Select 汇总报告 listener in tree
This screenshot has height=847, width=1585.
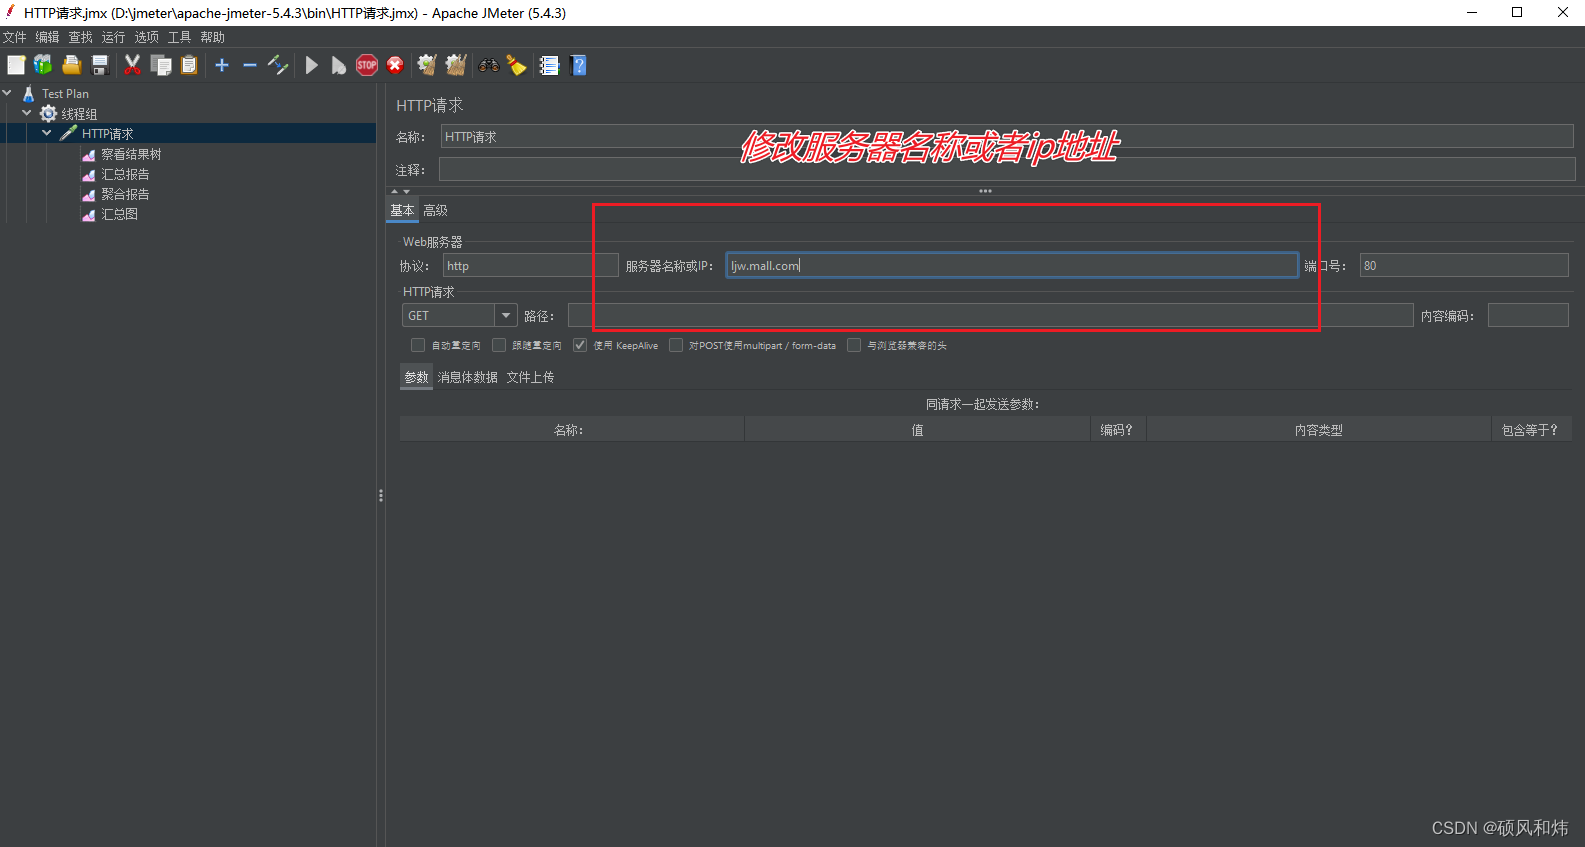pos(125,174)
